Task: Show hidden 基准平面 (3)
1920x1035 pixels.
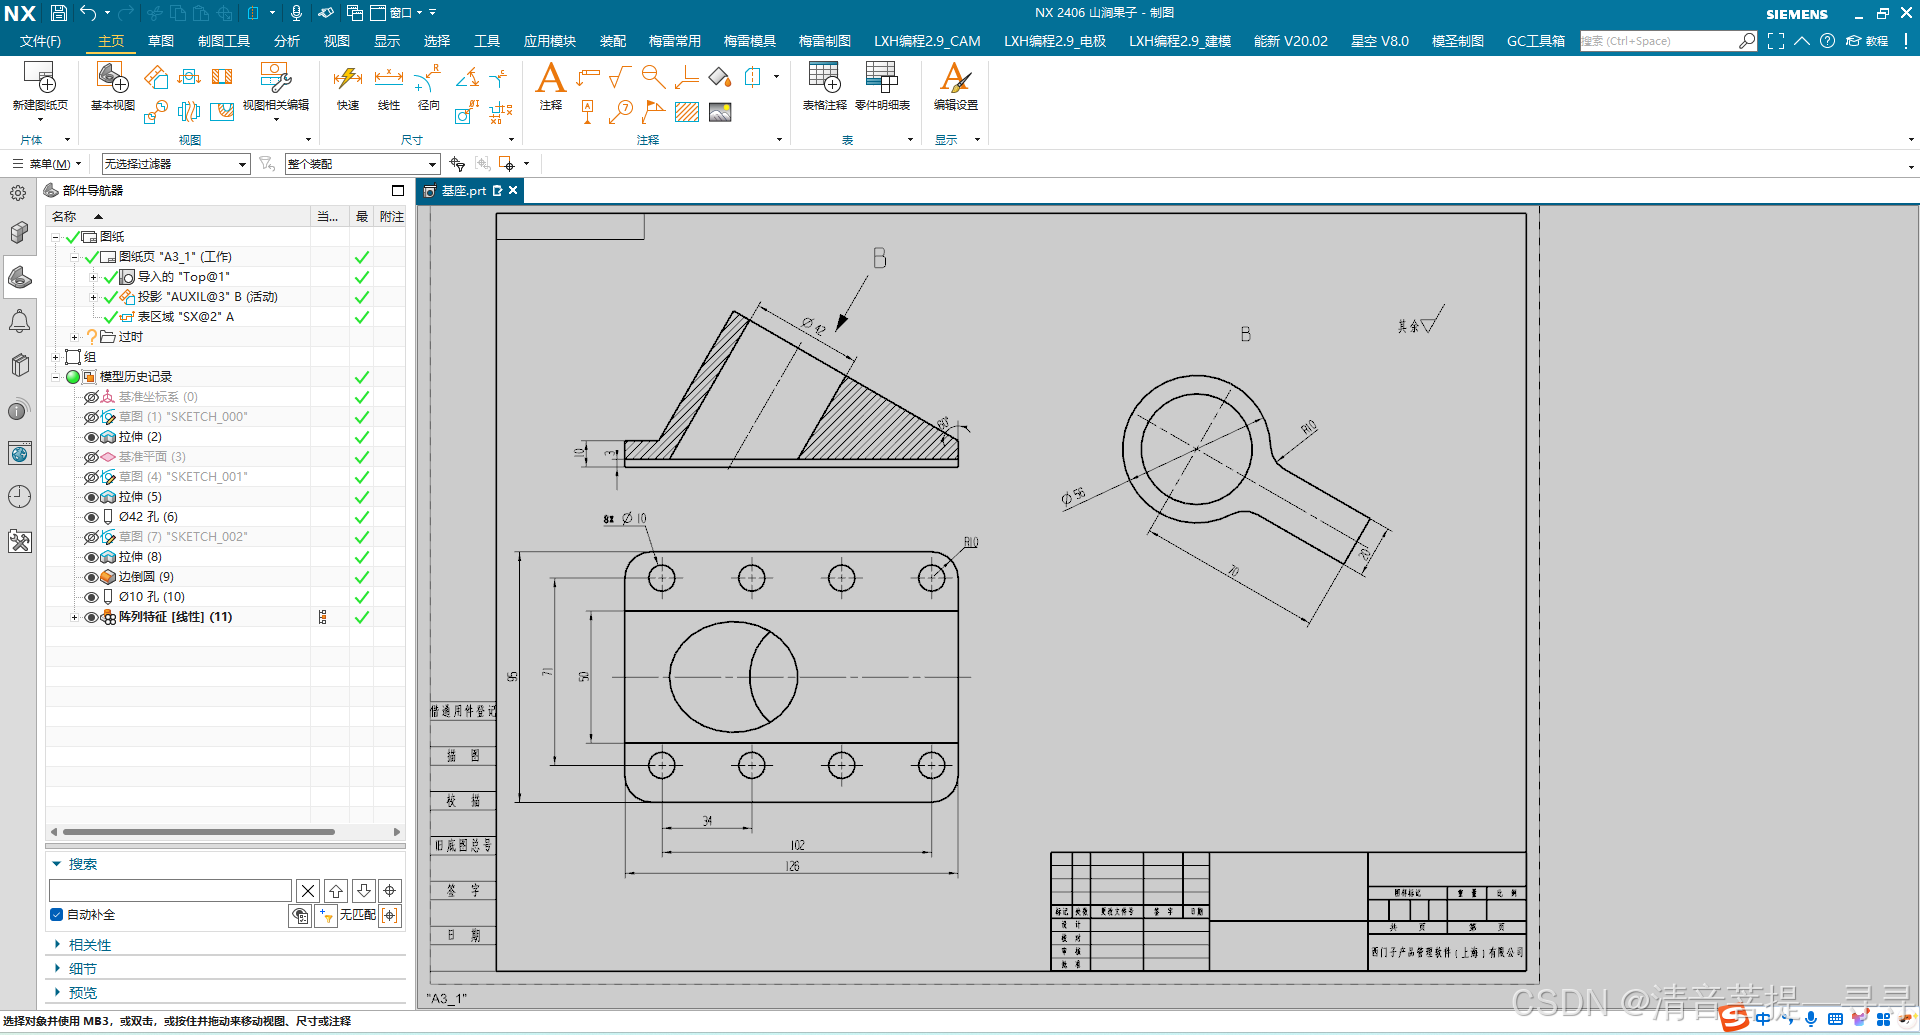Action: coord(91,457)
